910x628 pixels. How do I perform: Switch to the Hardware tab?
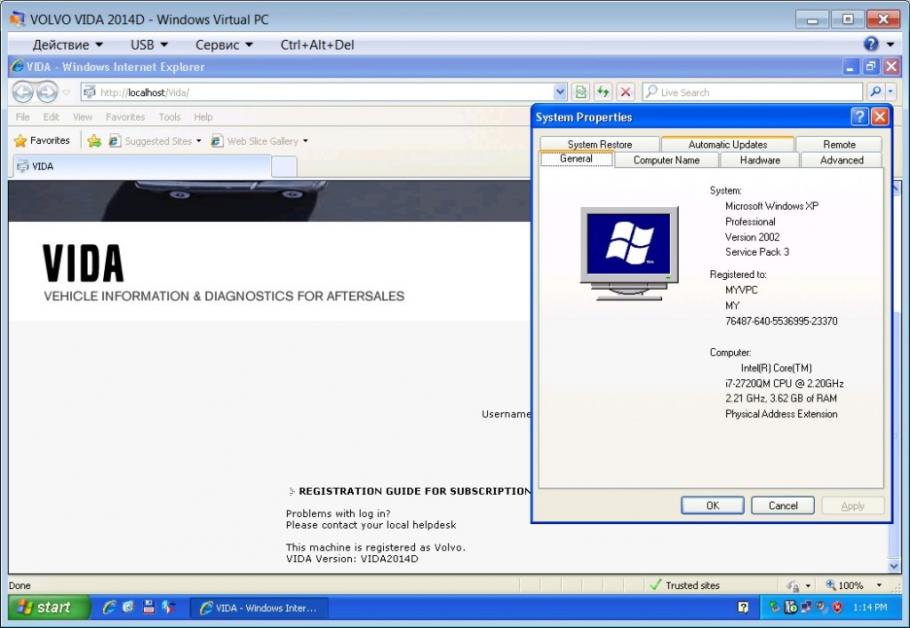pos(760,160)
